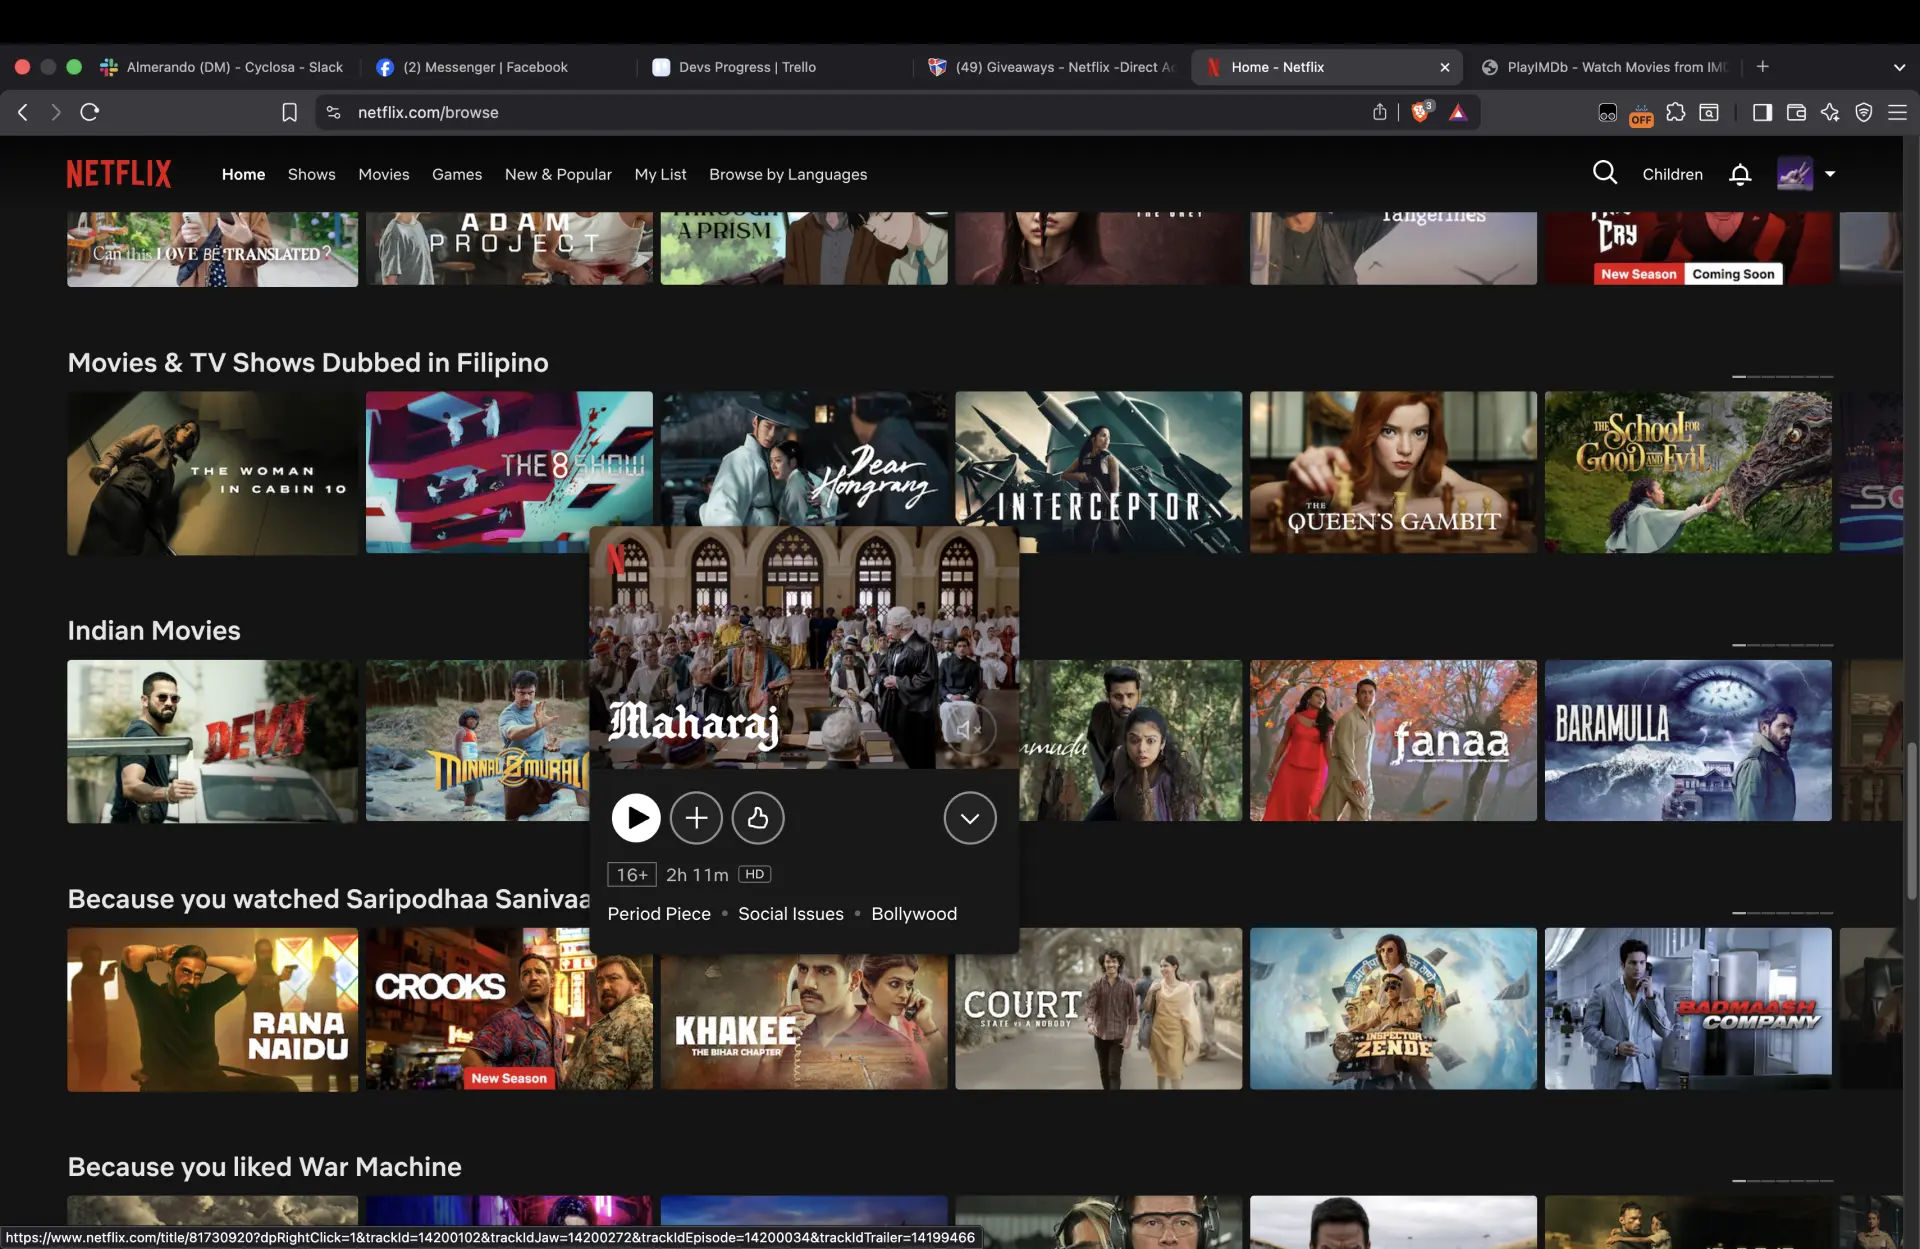The height and width of the screenshot is (1249, 1920).
Task: Close the Home - Netflix tab
Action: (1445, 67)
